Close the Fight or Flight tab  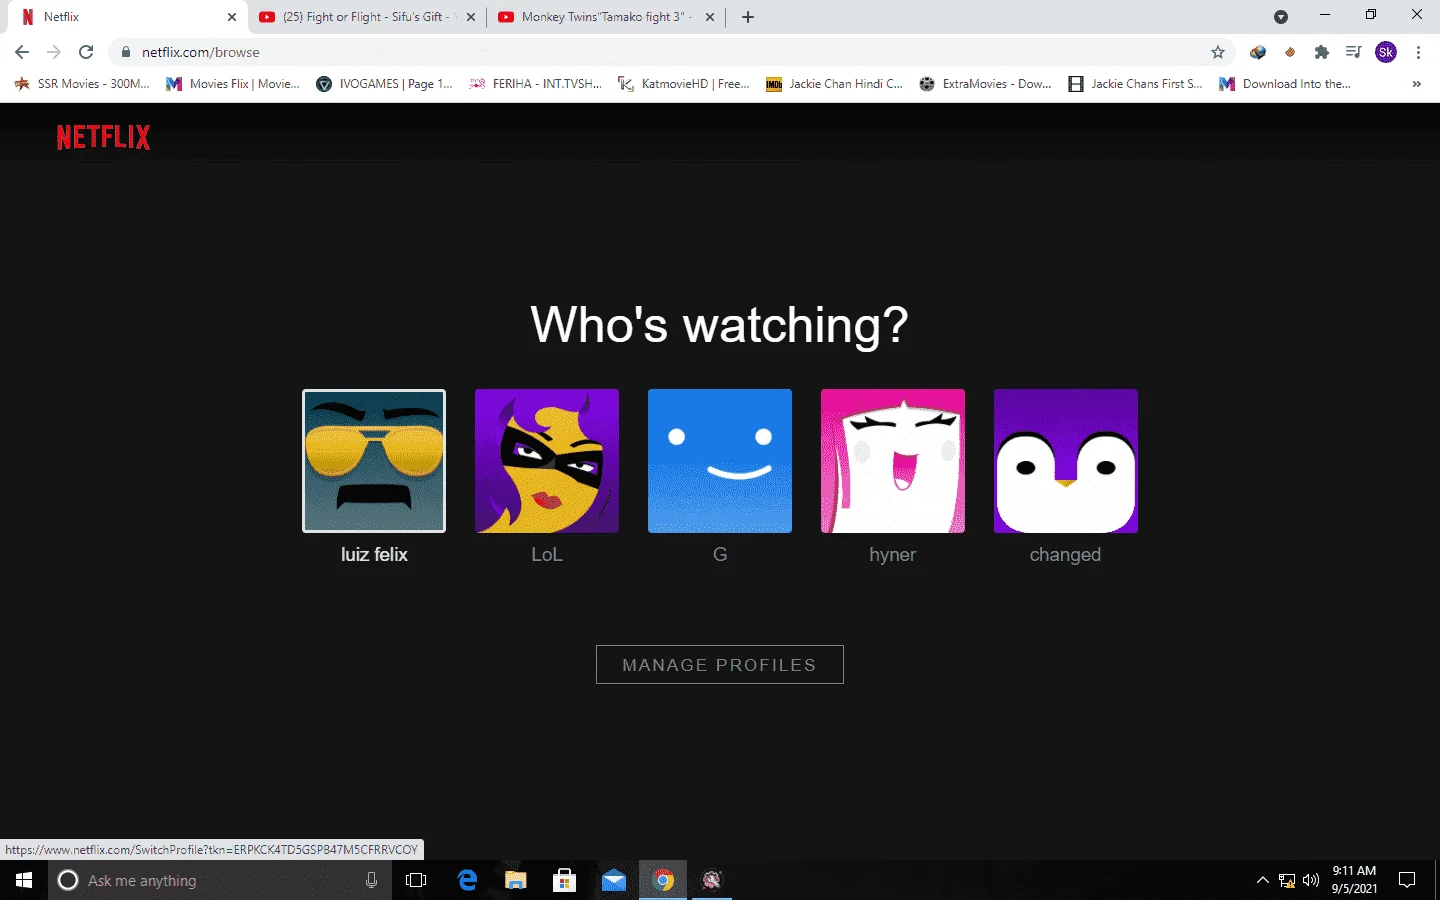[x=471, y=17]
